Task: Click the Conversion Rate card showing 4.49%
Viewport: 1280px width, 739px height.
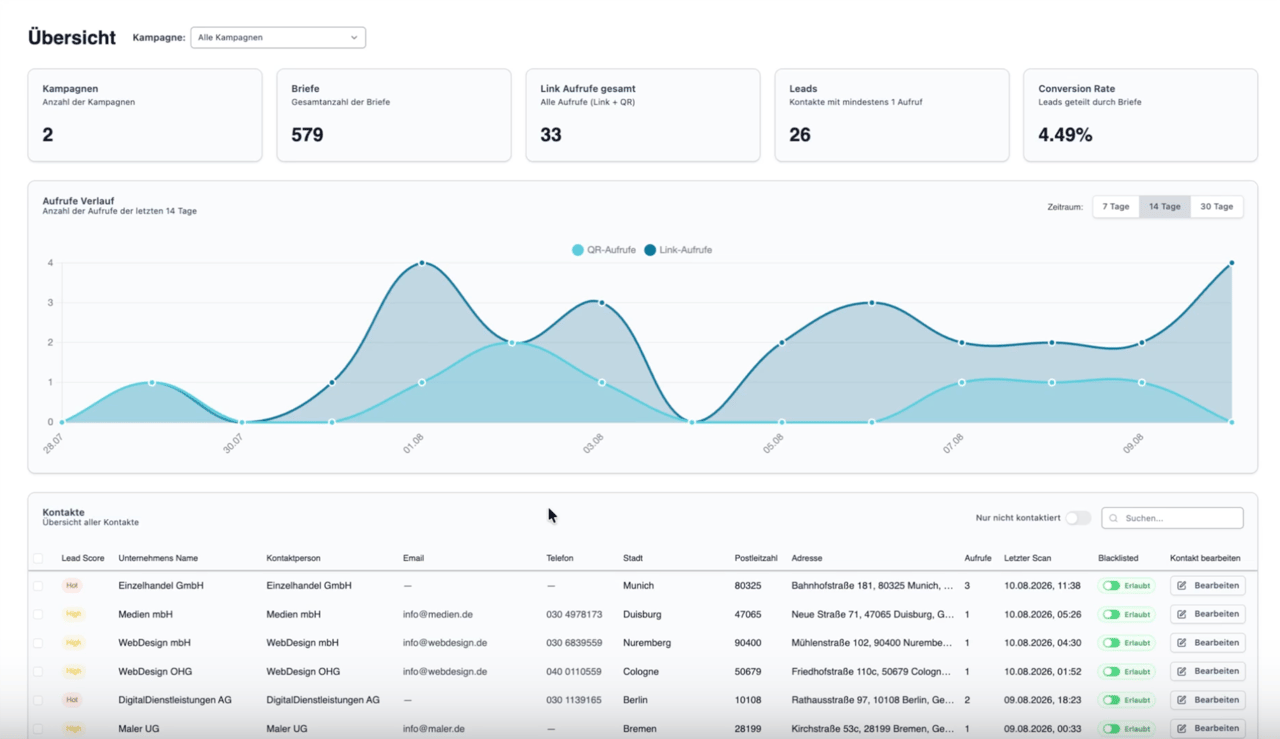Action: coord(1140,115)
